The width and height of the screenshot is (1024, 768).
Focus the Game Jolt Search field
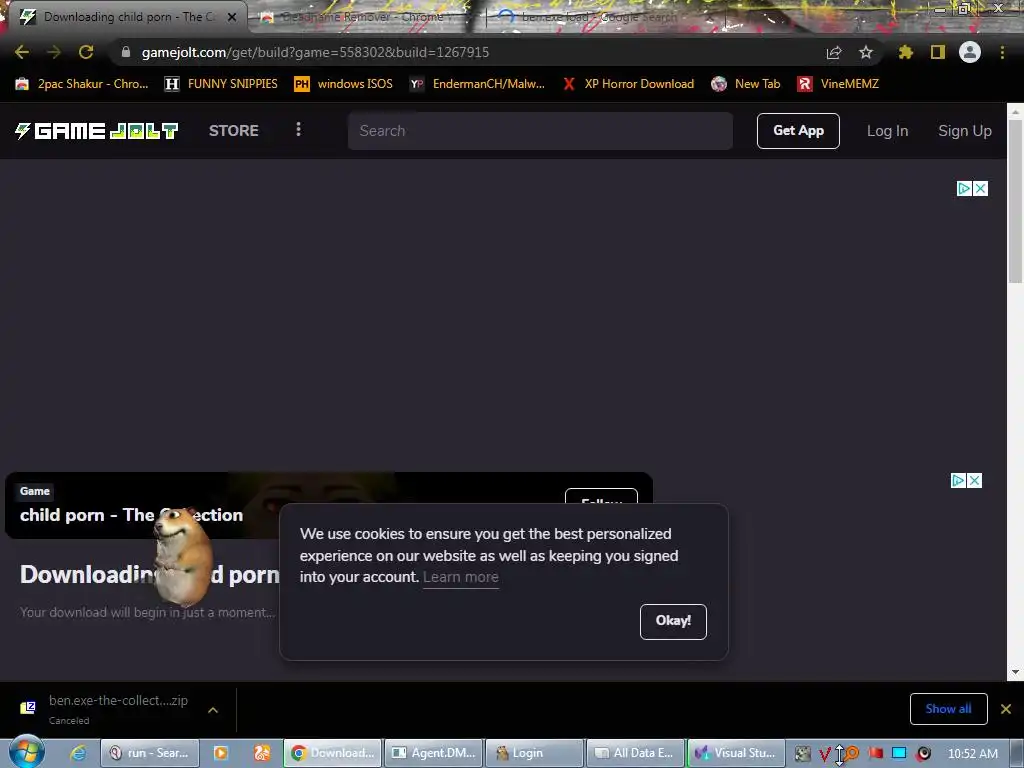coord(540,131)
